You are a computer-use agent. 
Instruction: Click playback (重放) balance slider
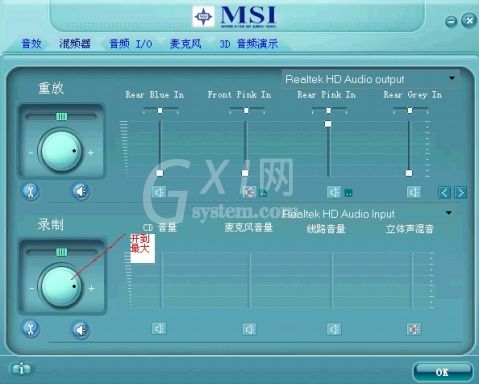point(61,116)
